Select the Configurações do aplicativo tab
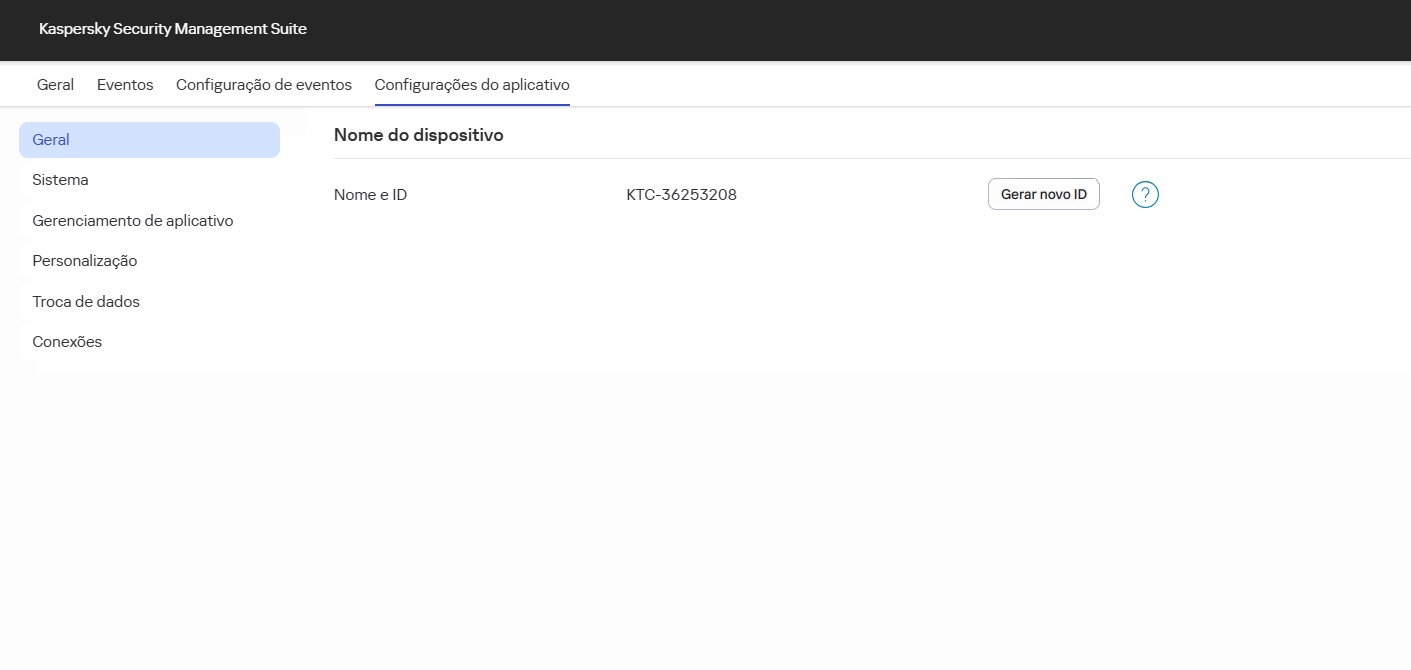This screenshot has height=670, width=1411. coord(471,84)
